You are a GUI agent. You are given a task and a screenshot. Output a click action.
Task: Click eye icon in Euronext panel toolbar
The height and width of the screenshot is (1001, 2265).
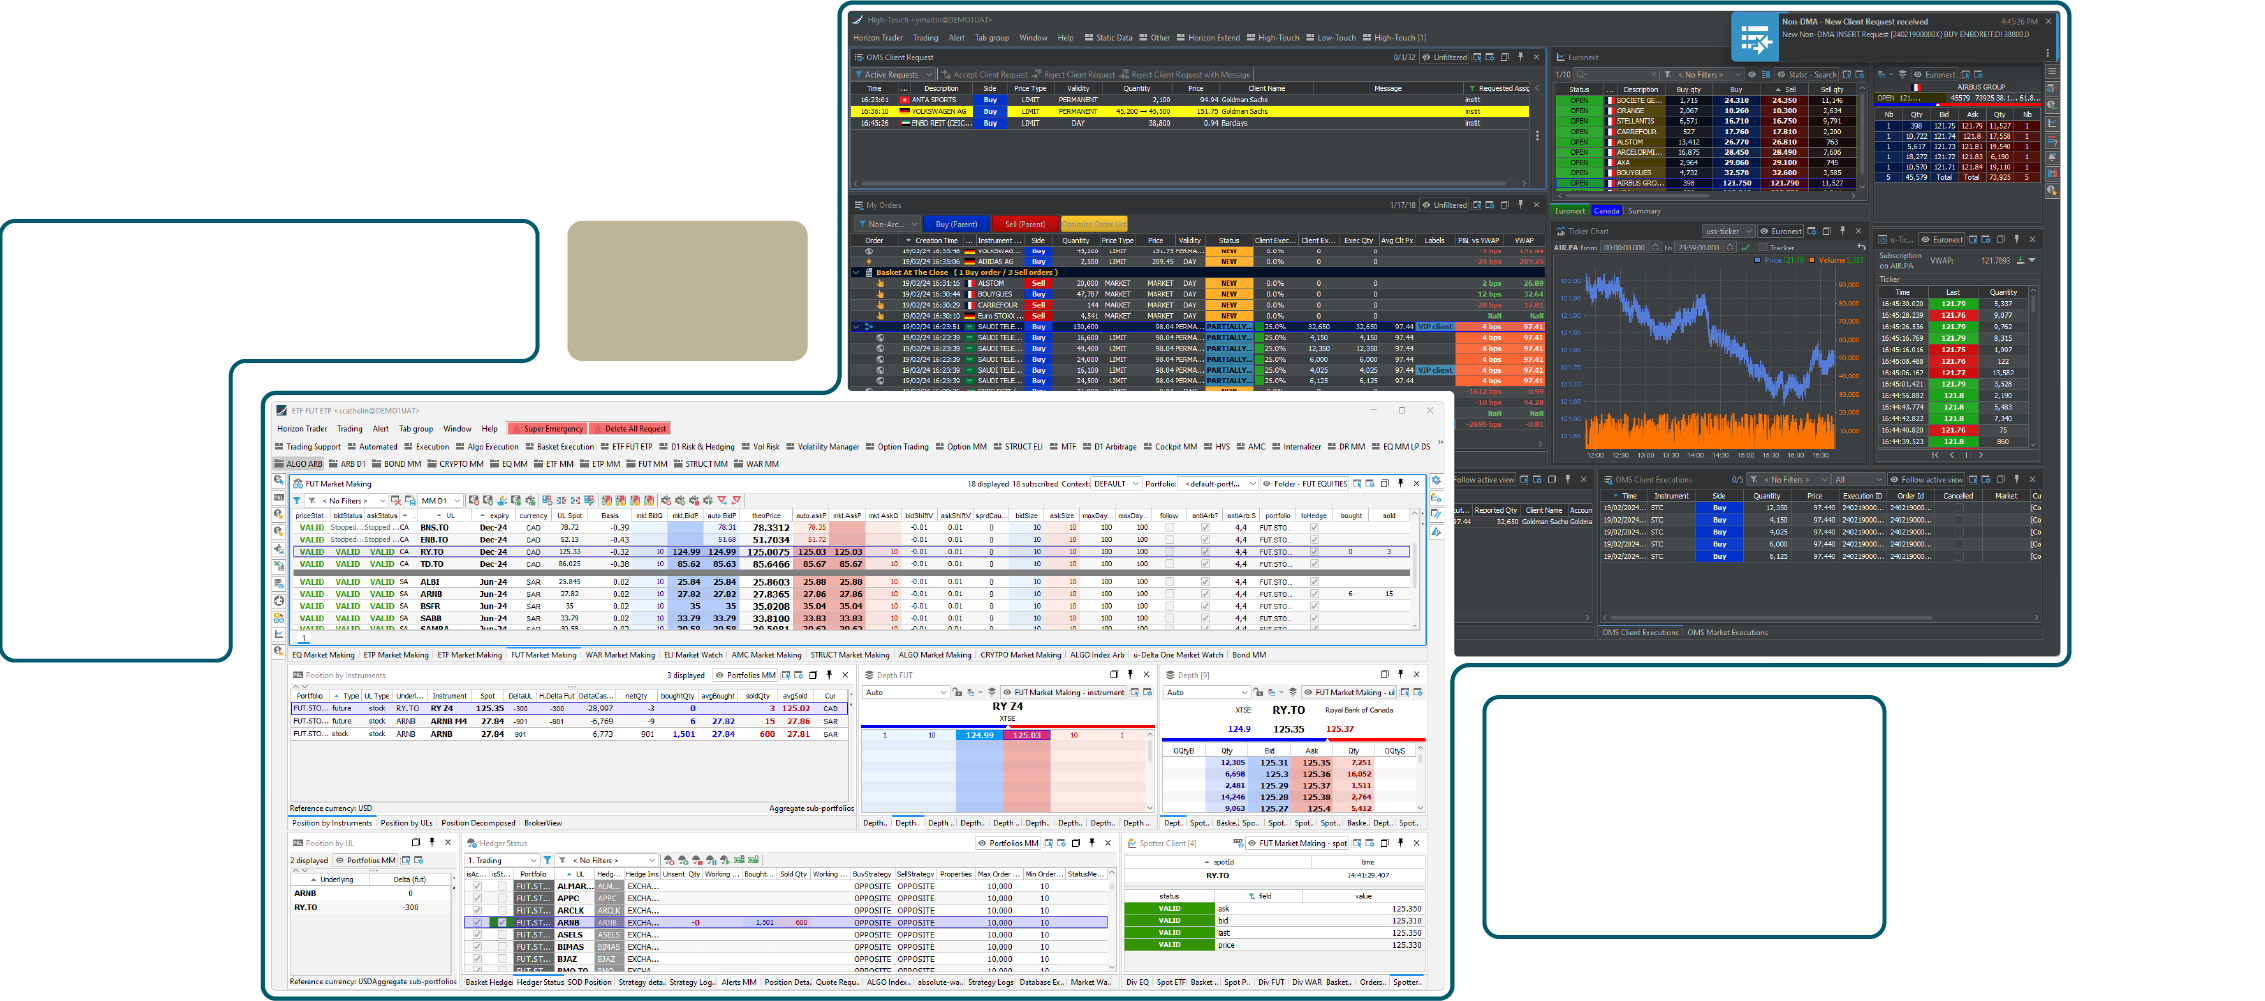pos(1752,74)
